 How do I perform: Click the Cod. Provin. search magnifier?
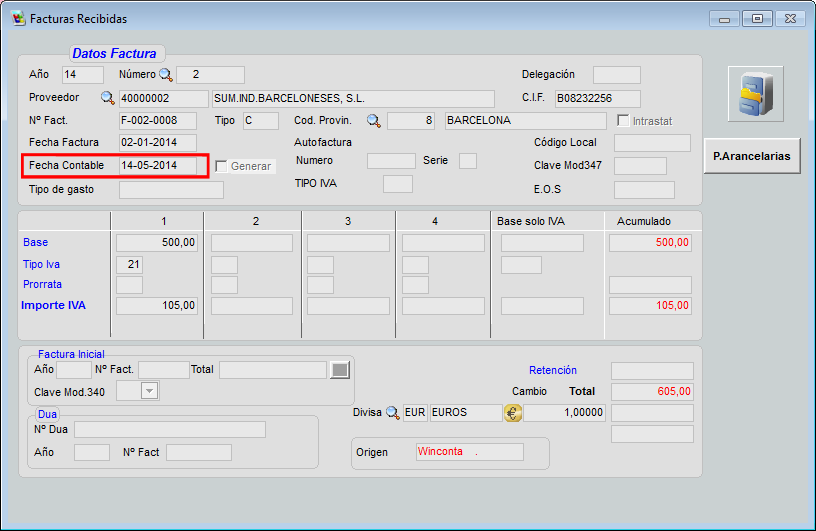tap(373, 121)
